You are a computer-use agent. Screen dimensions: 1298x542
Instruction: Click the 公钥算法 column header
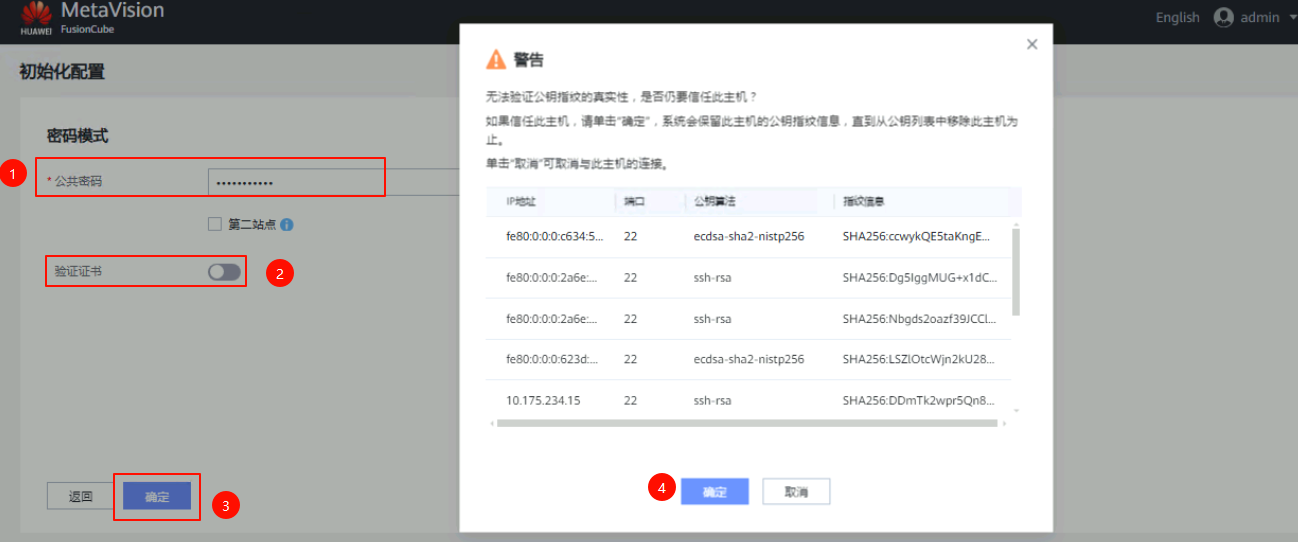[x=714, y=201]
